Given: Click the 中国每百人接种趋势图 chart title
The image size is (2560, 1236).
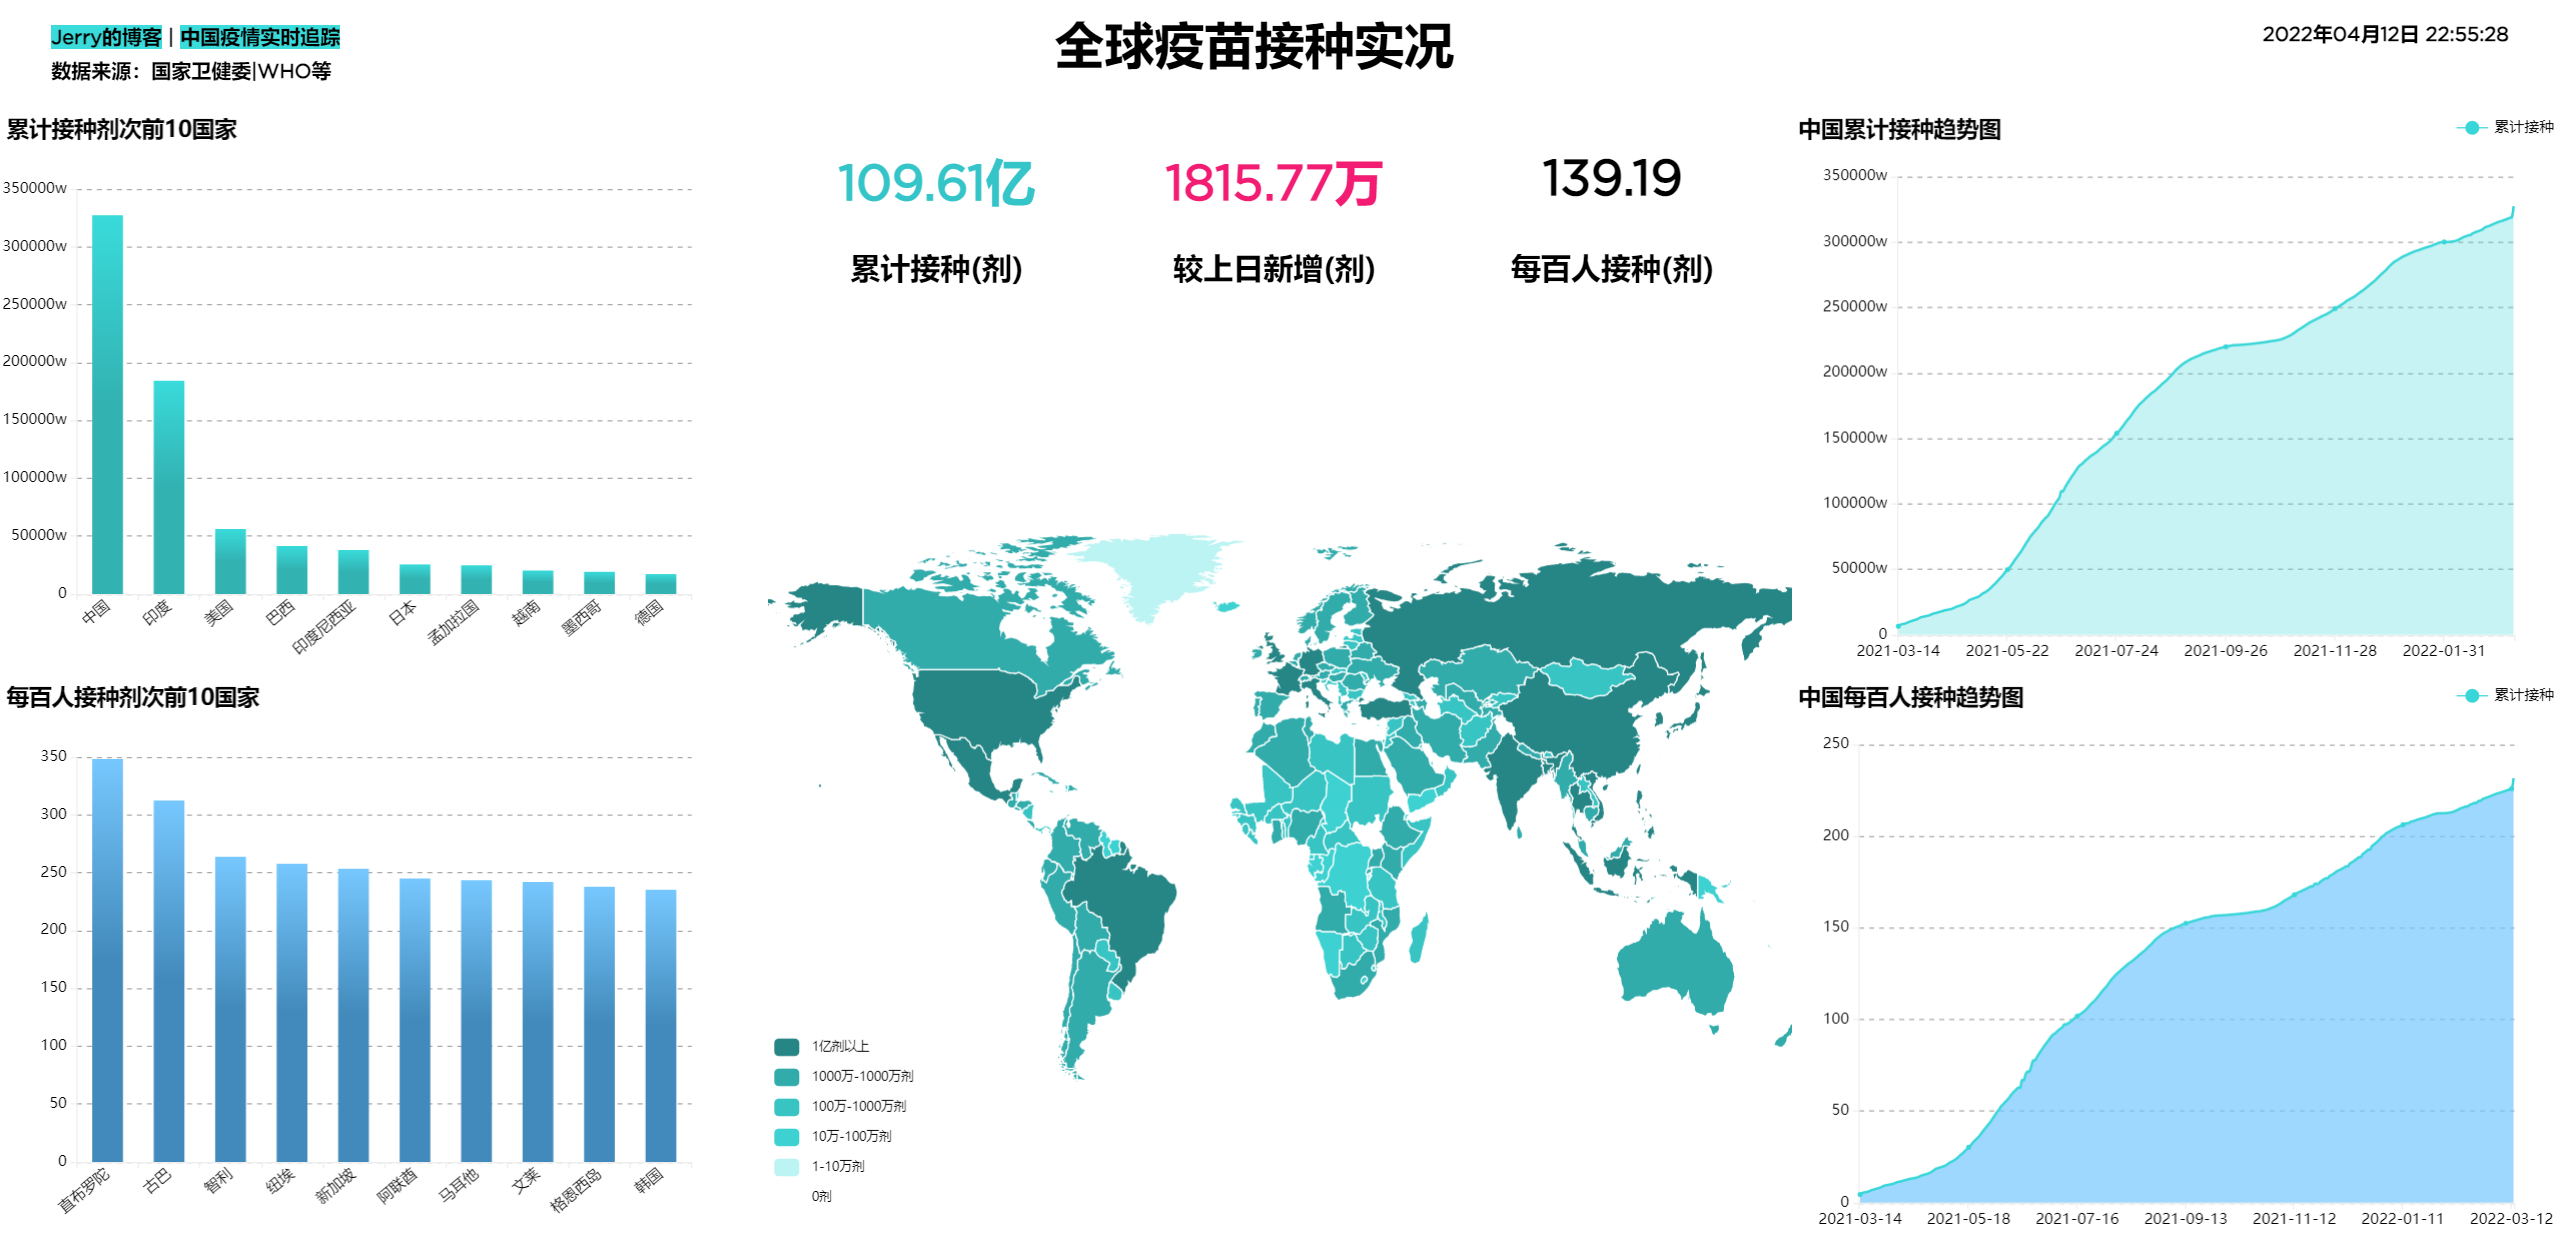Looking at the screenshot, I should click(x=1911, y=697).
